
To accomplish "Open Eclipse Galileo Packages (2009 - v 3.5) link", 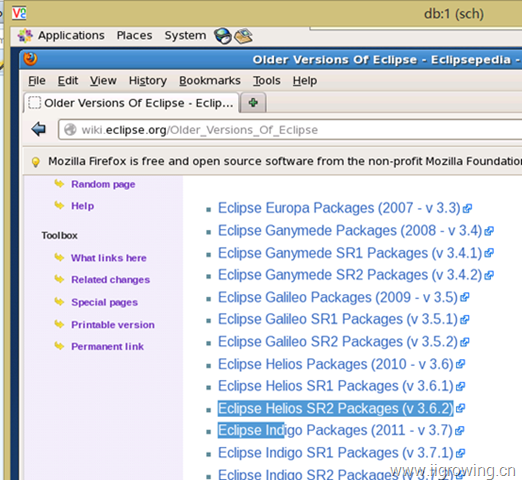I will (x=338, y=297).
